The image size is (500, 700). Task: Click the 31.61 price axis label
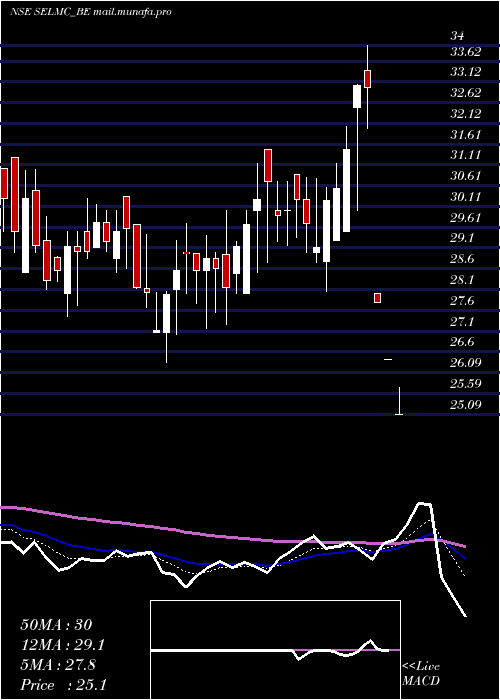[466, 134]
